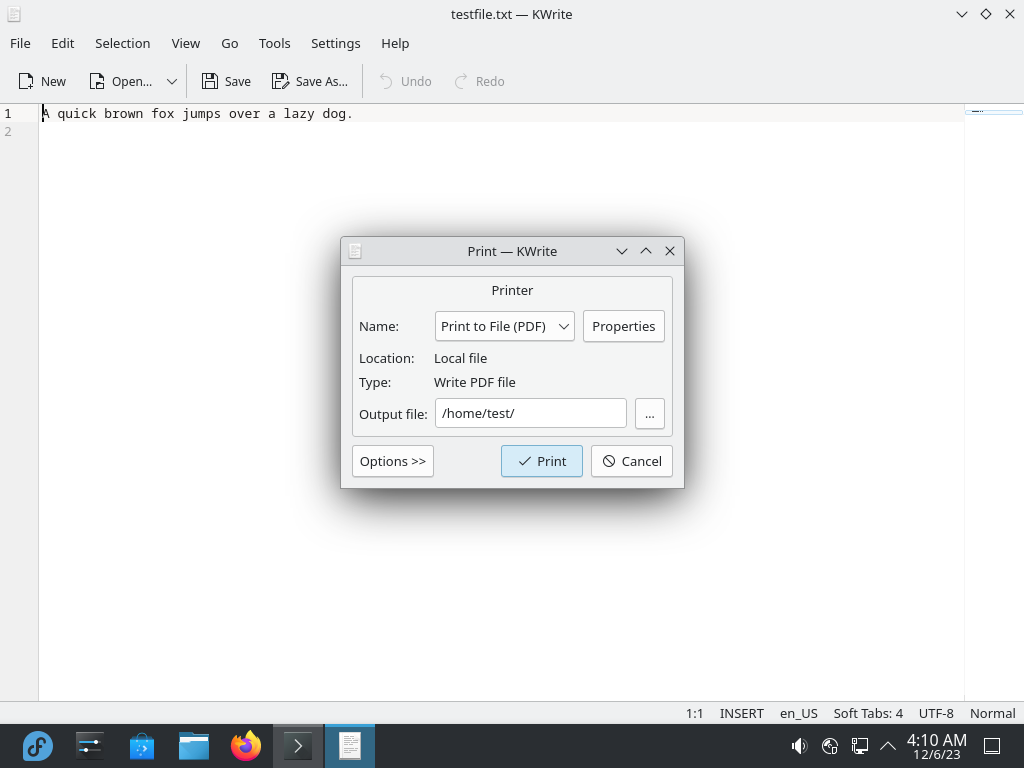Click the KWrite window icon in title bar
This screenshot has height=768, width=1024.
13,14
